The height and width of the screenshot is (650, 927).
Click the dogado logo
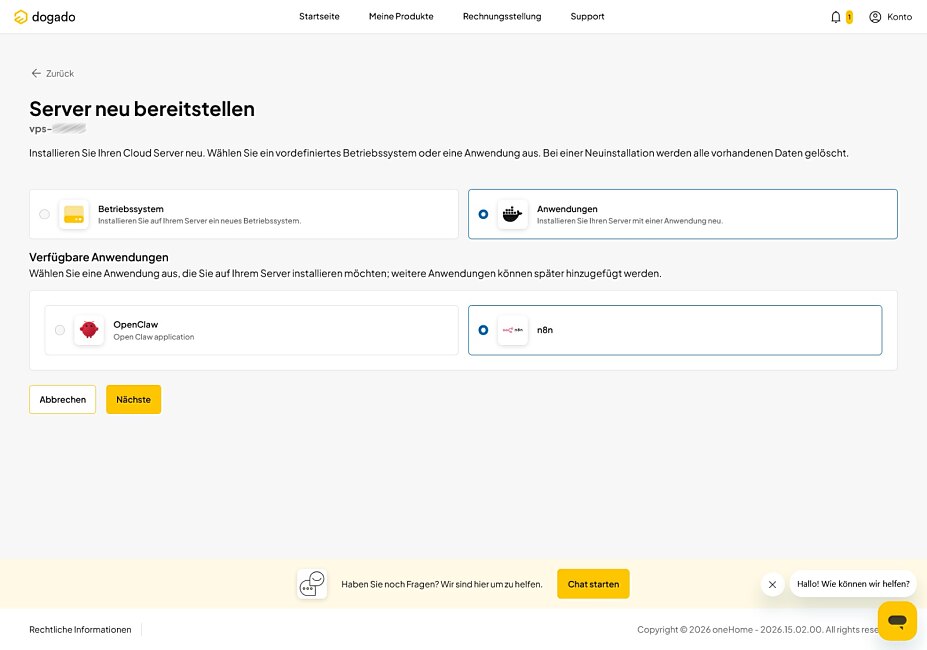pos(45,17)
